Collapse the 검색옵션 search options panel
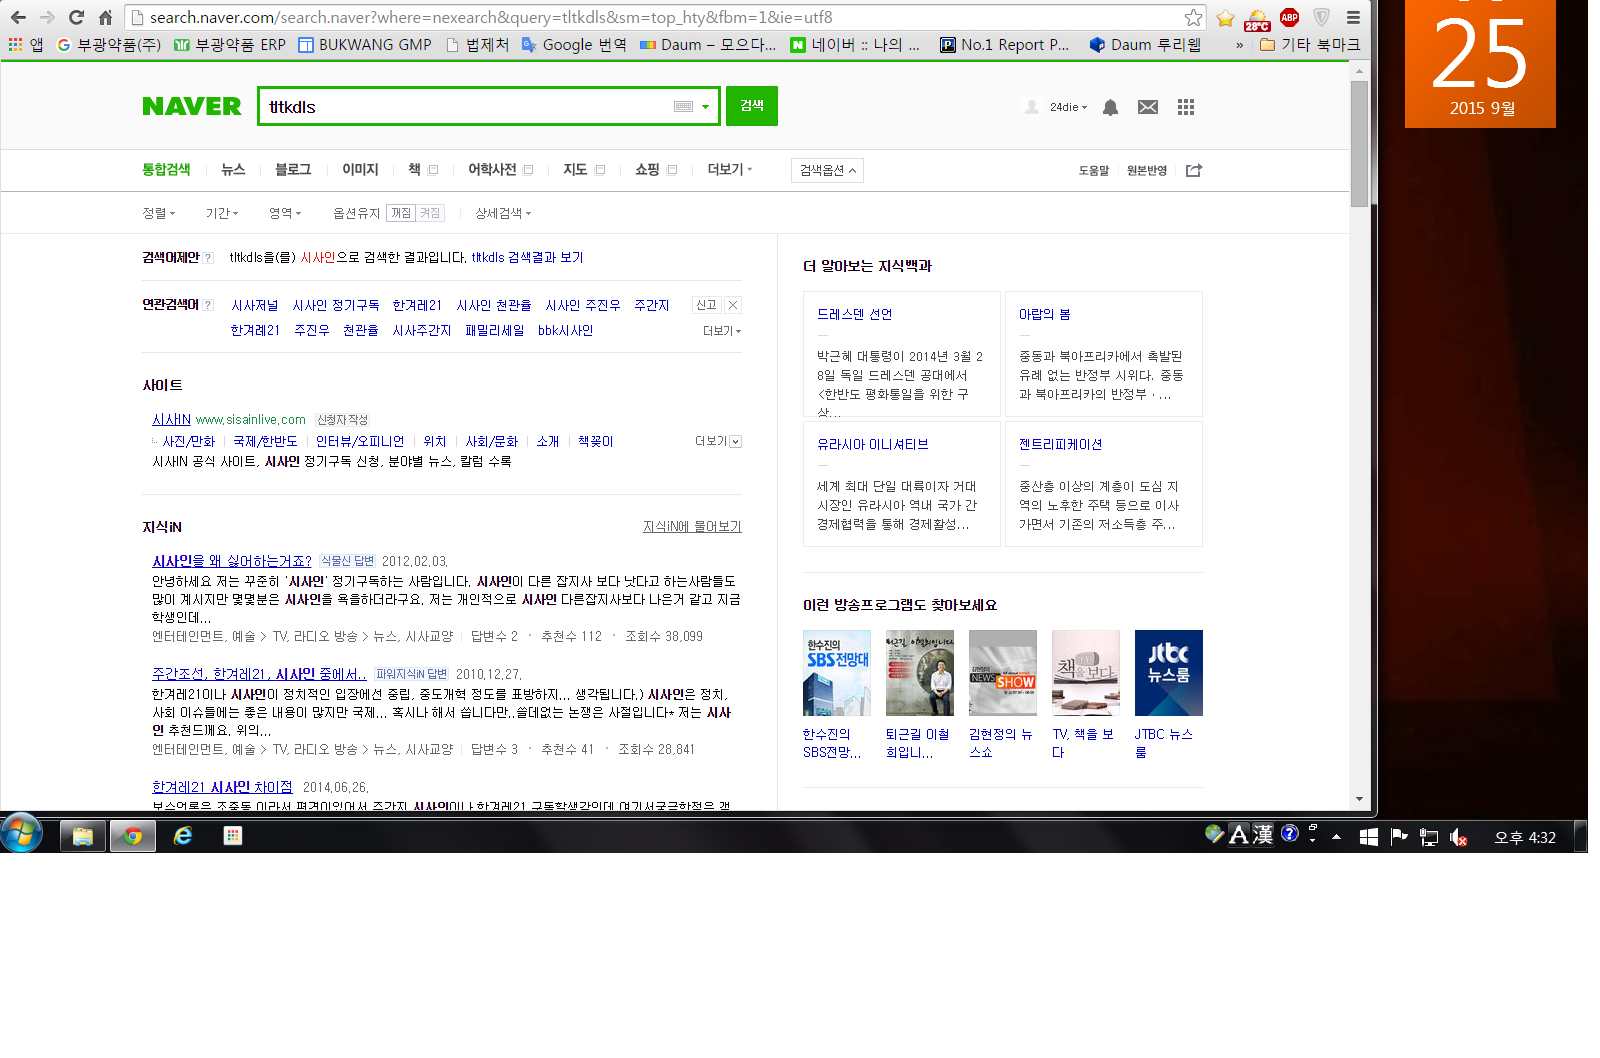The width and height of the screenshot is (1600, 1058). pos(827,171)
